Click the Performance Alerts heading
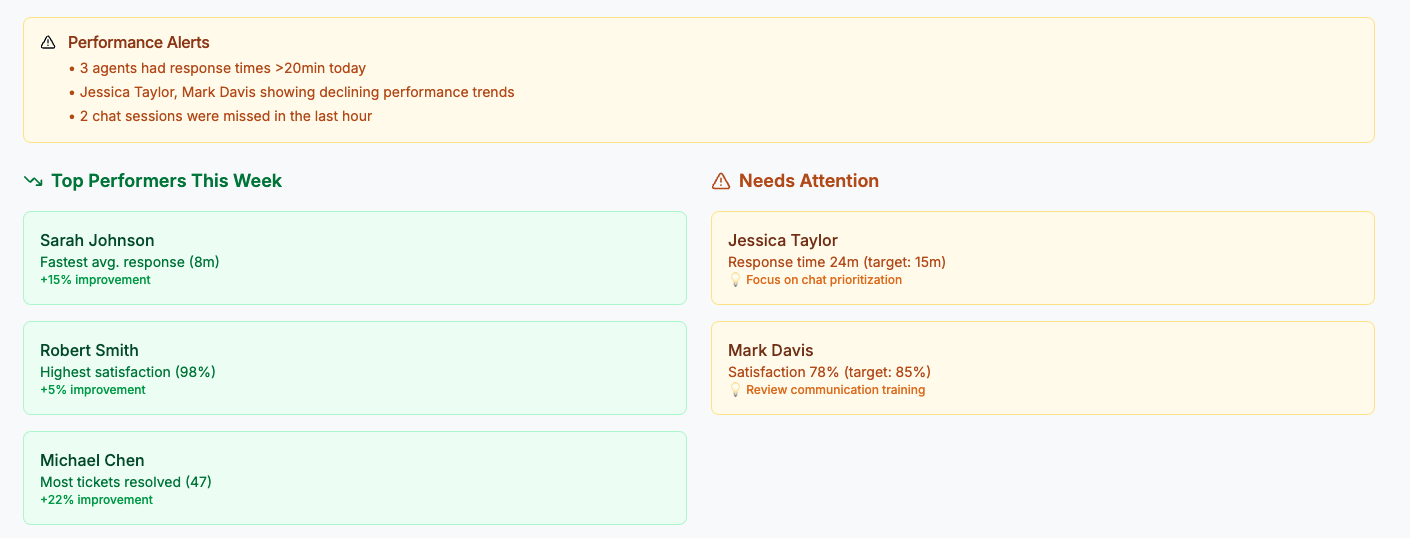Image resolution: width=1410 pixels, height=538 pixels. [139, 42]
